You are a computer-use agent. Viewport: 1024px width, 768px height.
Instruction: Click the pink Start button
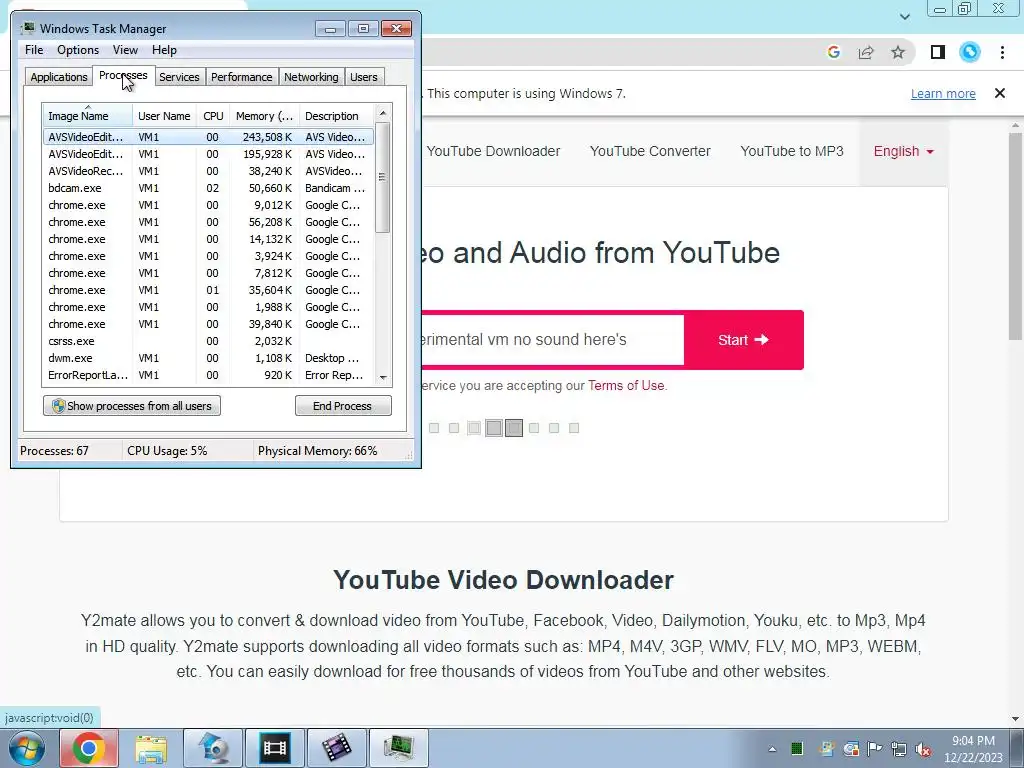[743, 340]
